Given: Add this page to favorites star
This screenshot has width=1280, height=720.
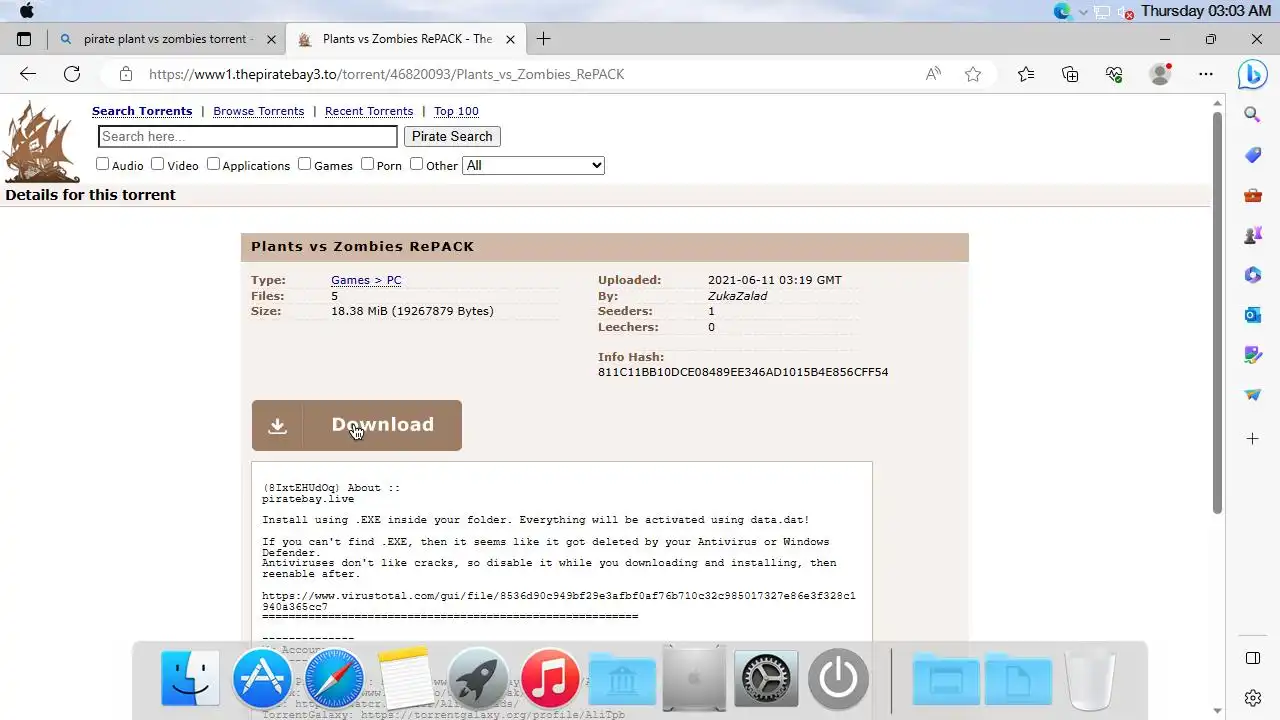Looking at the screenshot, I should [973, 74].
